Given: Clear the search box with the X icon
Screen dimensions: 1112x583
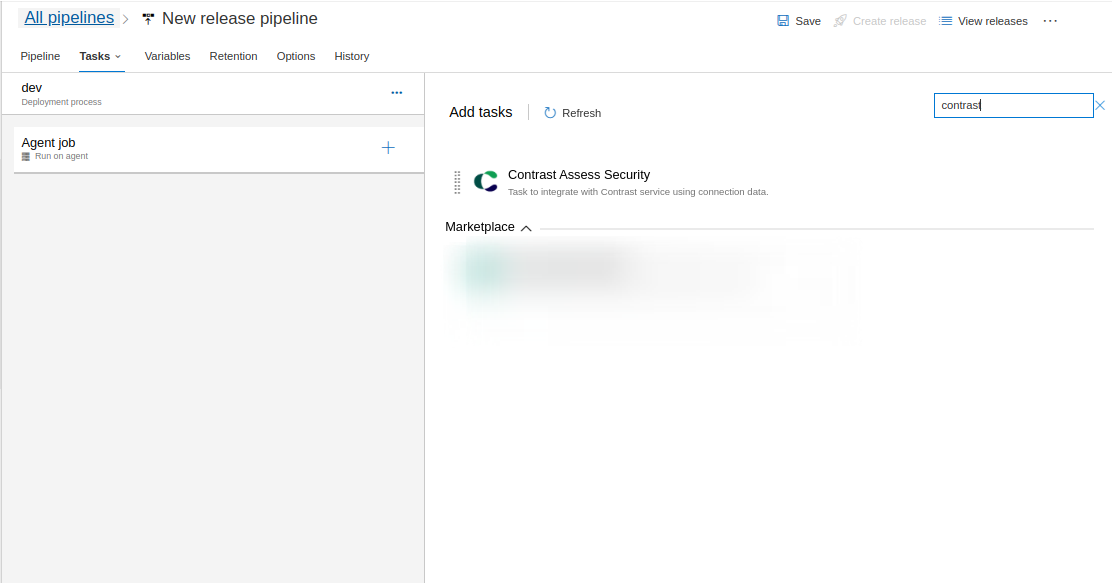Looking at the screenshot, I should tap(1100, 105).
